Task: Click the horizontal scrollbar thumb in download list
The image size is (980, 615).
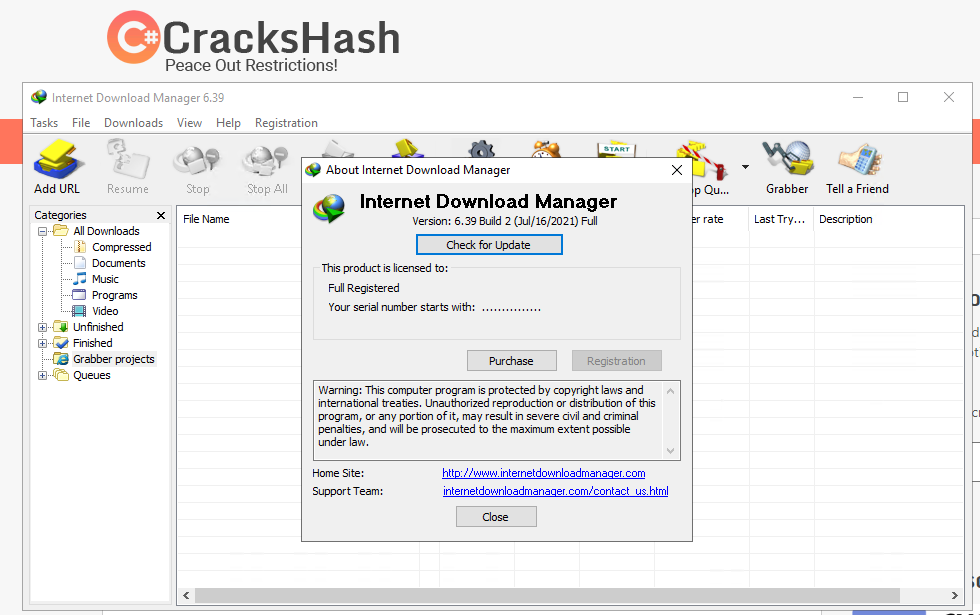Action: point(547,596)
